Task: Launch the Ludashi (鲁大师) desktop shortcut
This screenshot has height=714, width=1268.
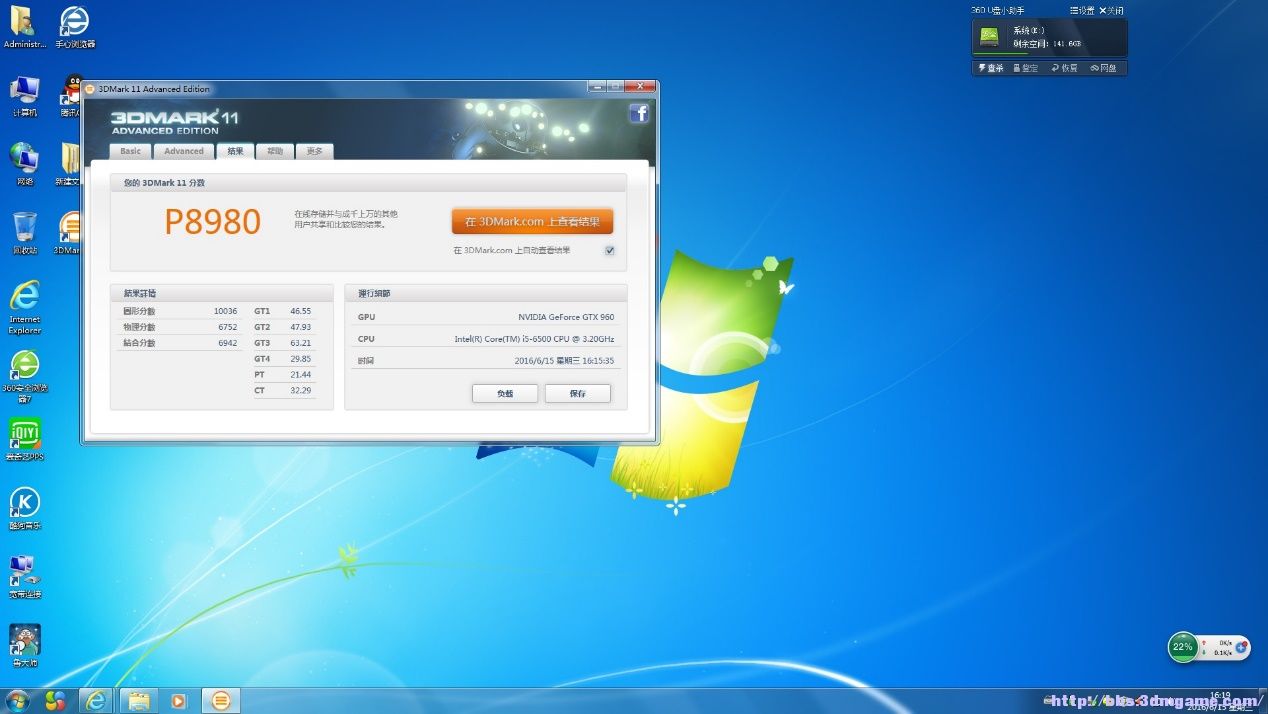Action: (x=25, y=646)
